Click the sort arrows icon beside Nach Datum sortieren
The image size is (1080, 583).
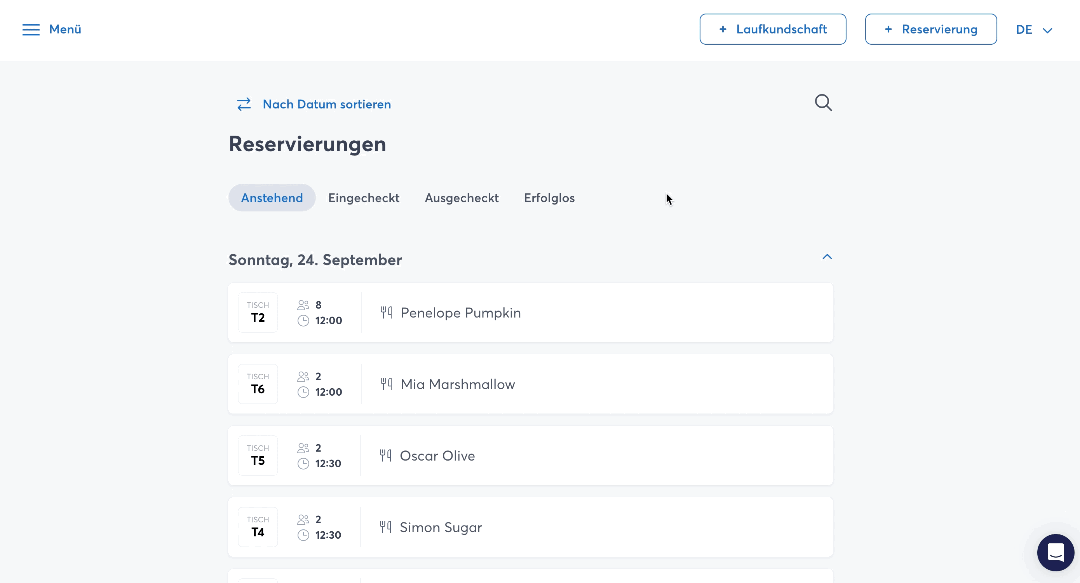[x=244, y=104]
